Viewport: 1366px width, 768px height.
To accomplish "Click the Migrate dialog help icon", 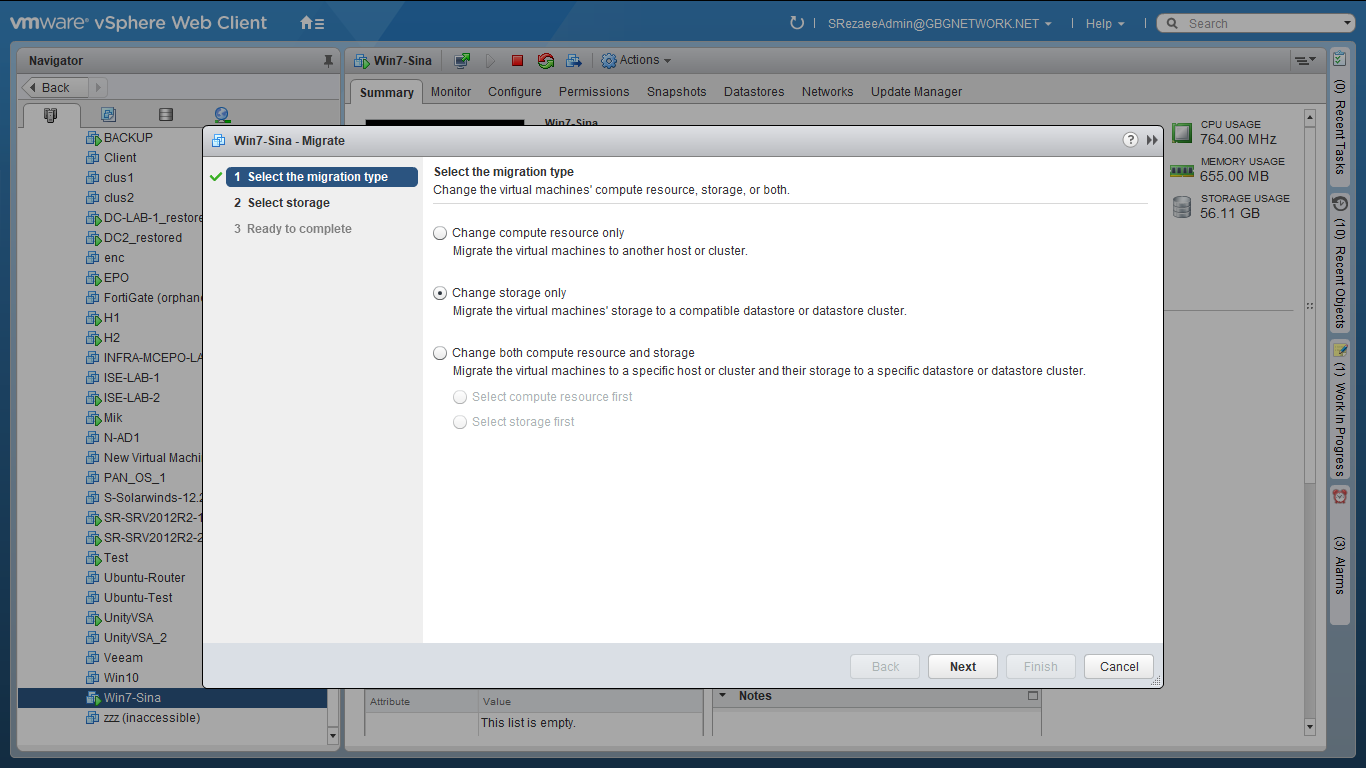I will click(x=1130, y=140).
